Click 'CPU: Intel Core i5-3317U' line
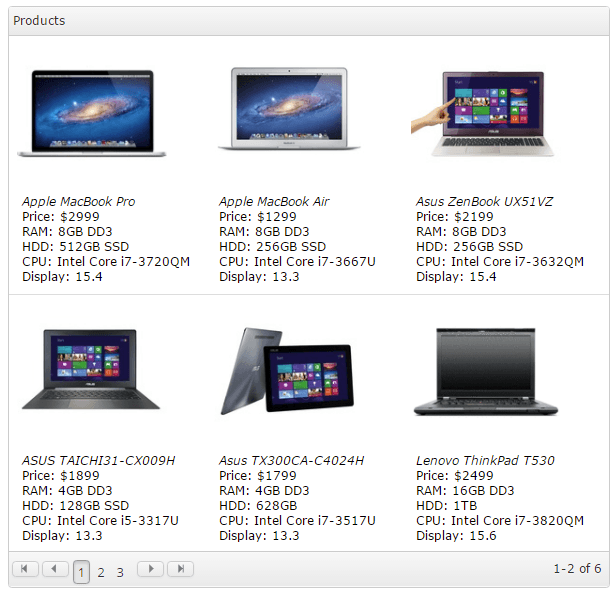 (x=101, y=520)
